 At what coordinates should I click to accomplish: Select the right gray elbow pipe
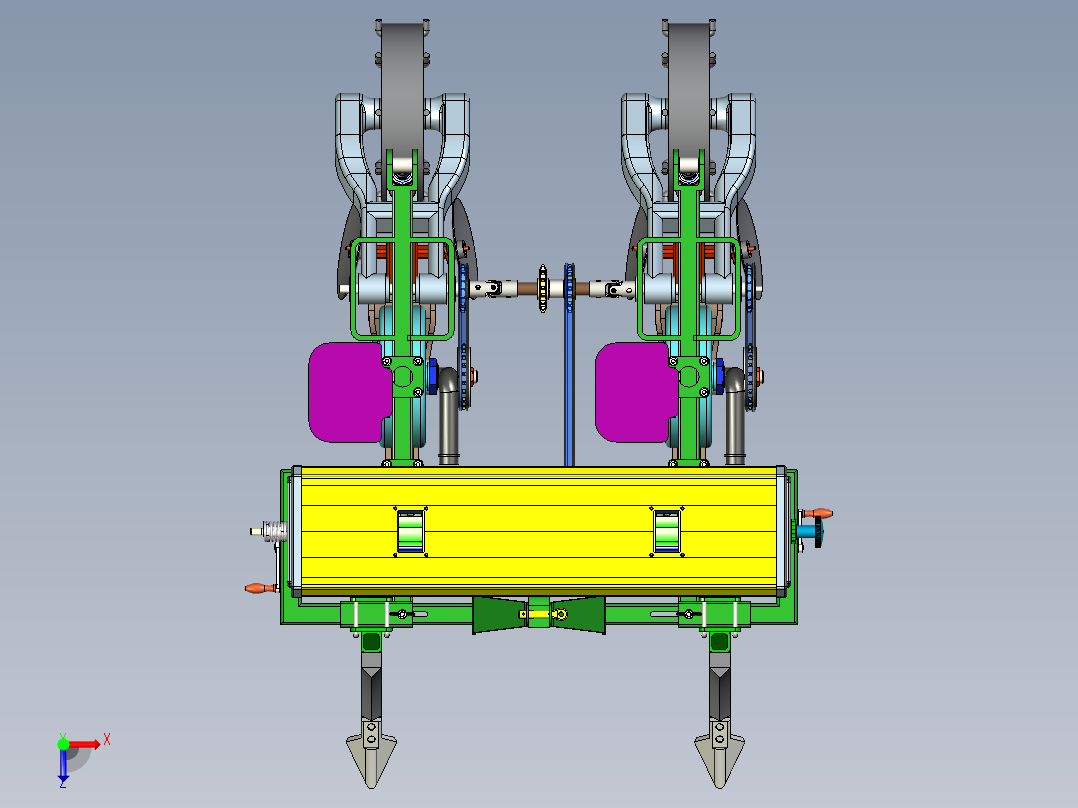point(735,415)
